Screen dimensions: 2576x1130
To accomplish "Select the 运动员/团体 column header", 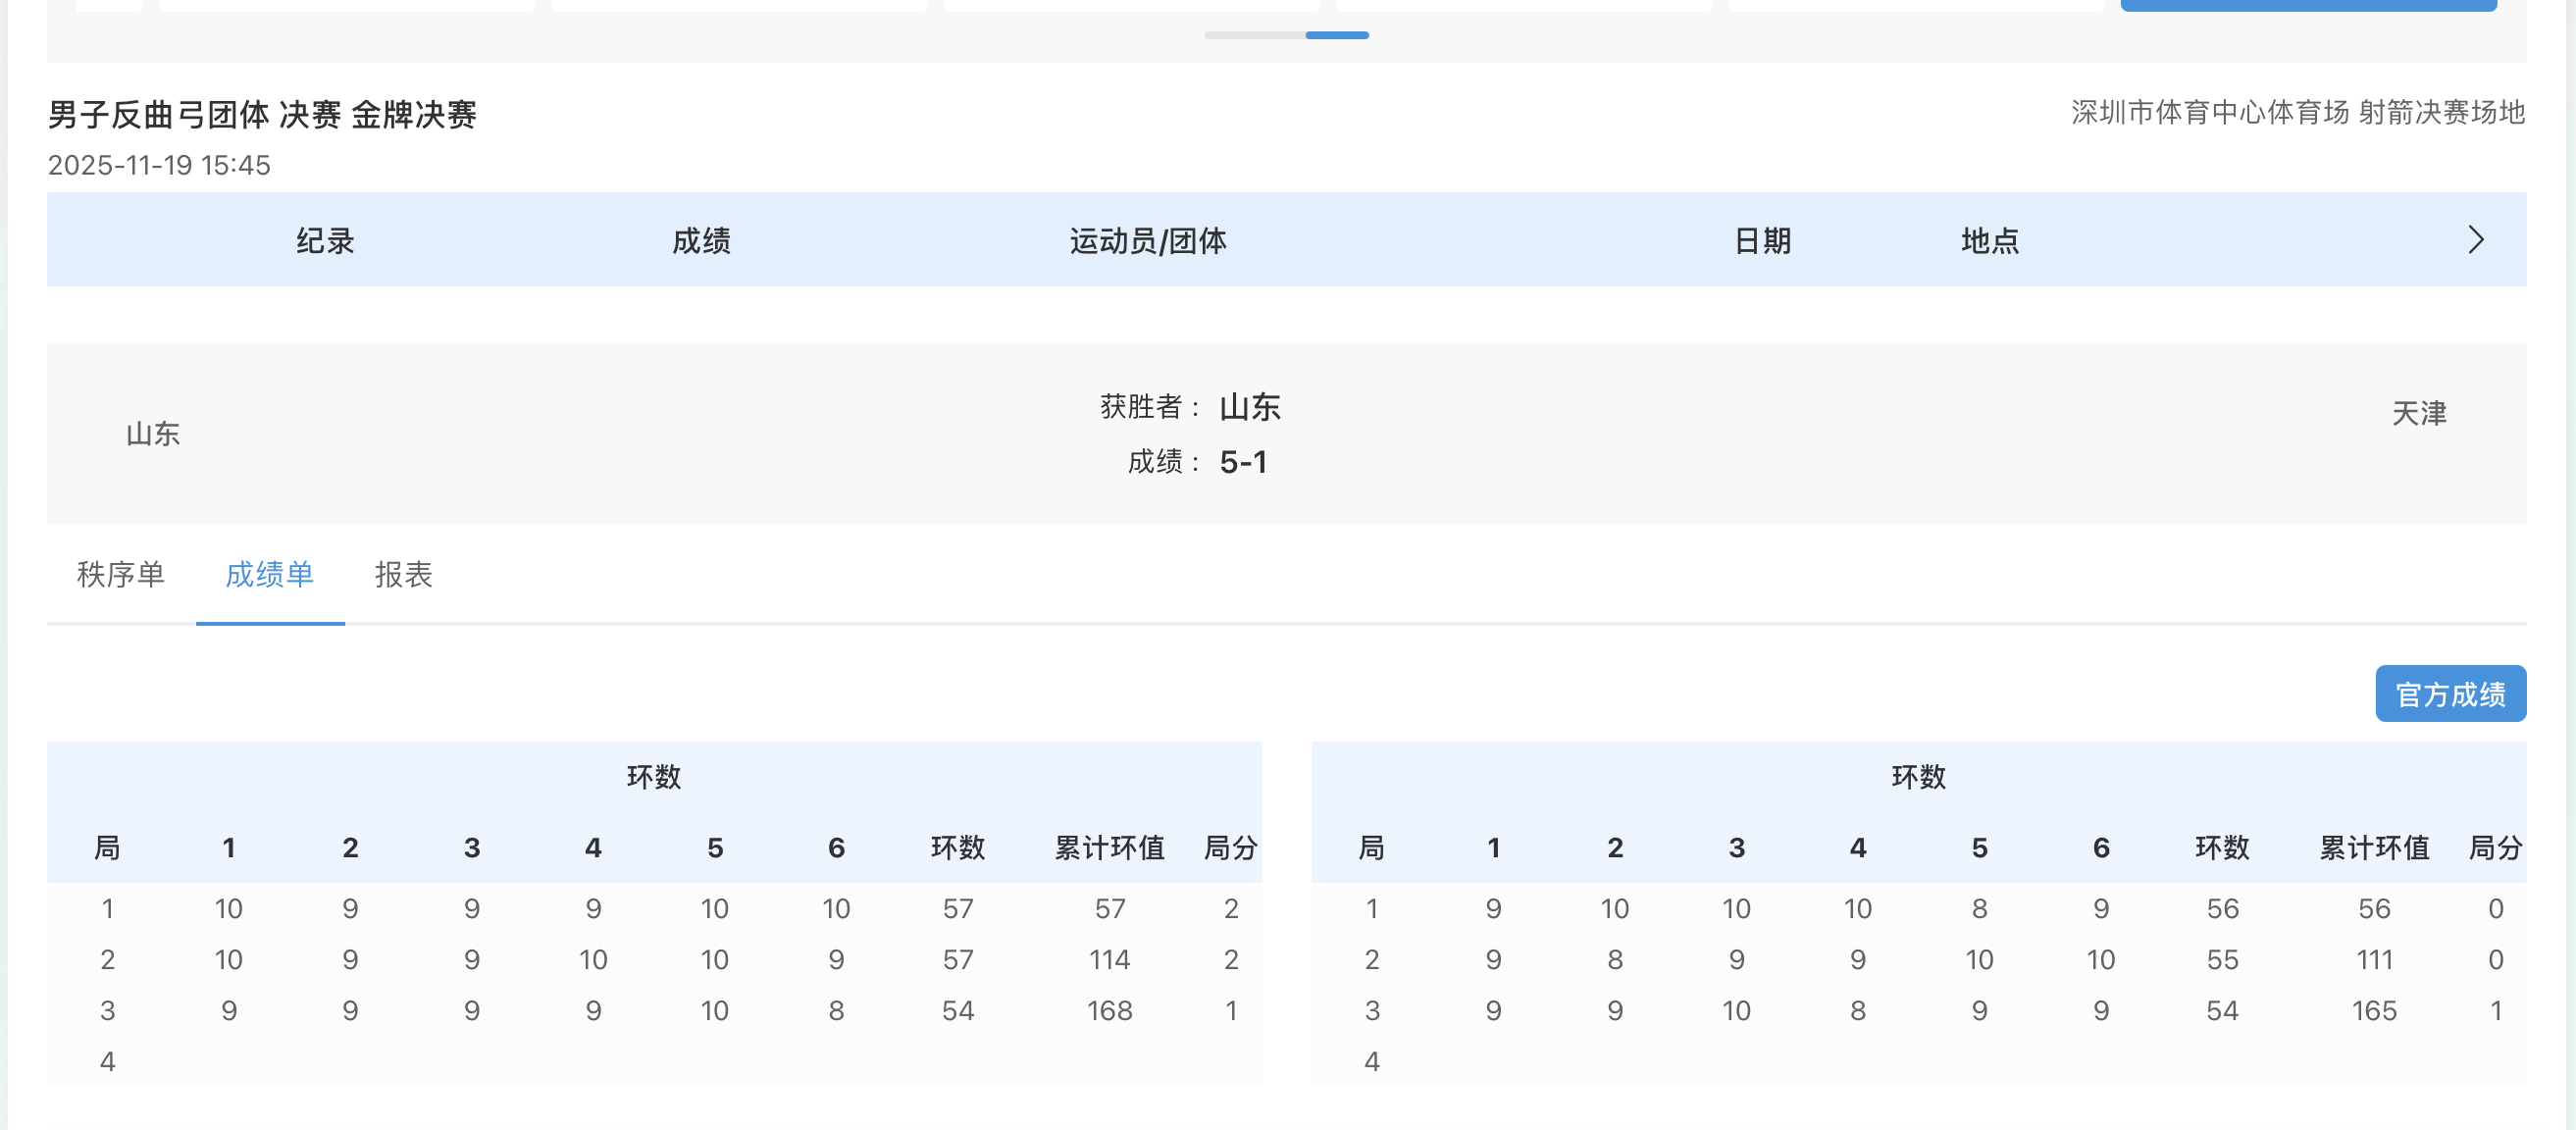I will 1148,239.
